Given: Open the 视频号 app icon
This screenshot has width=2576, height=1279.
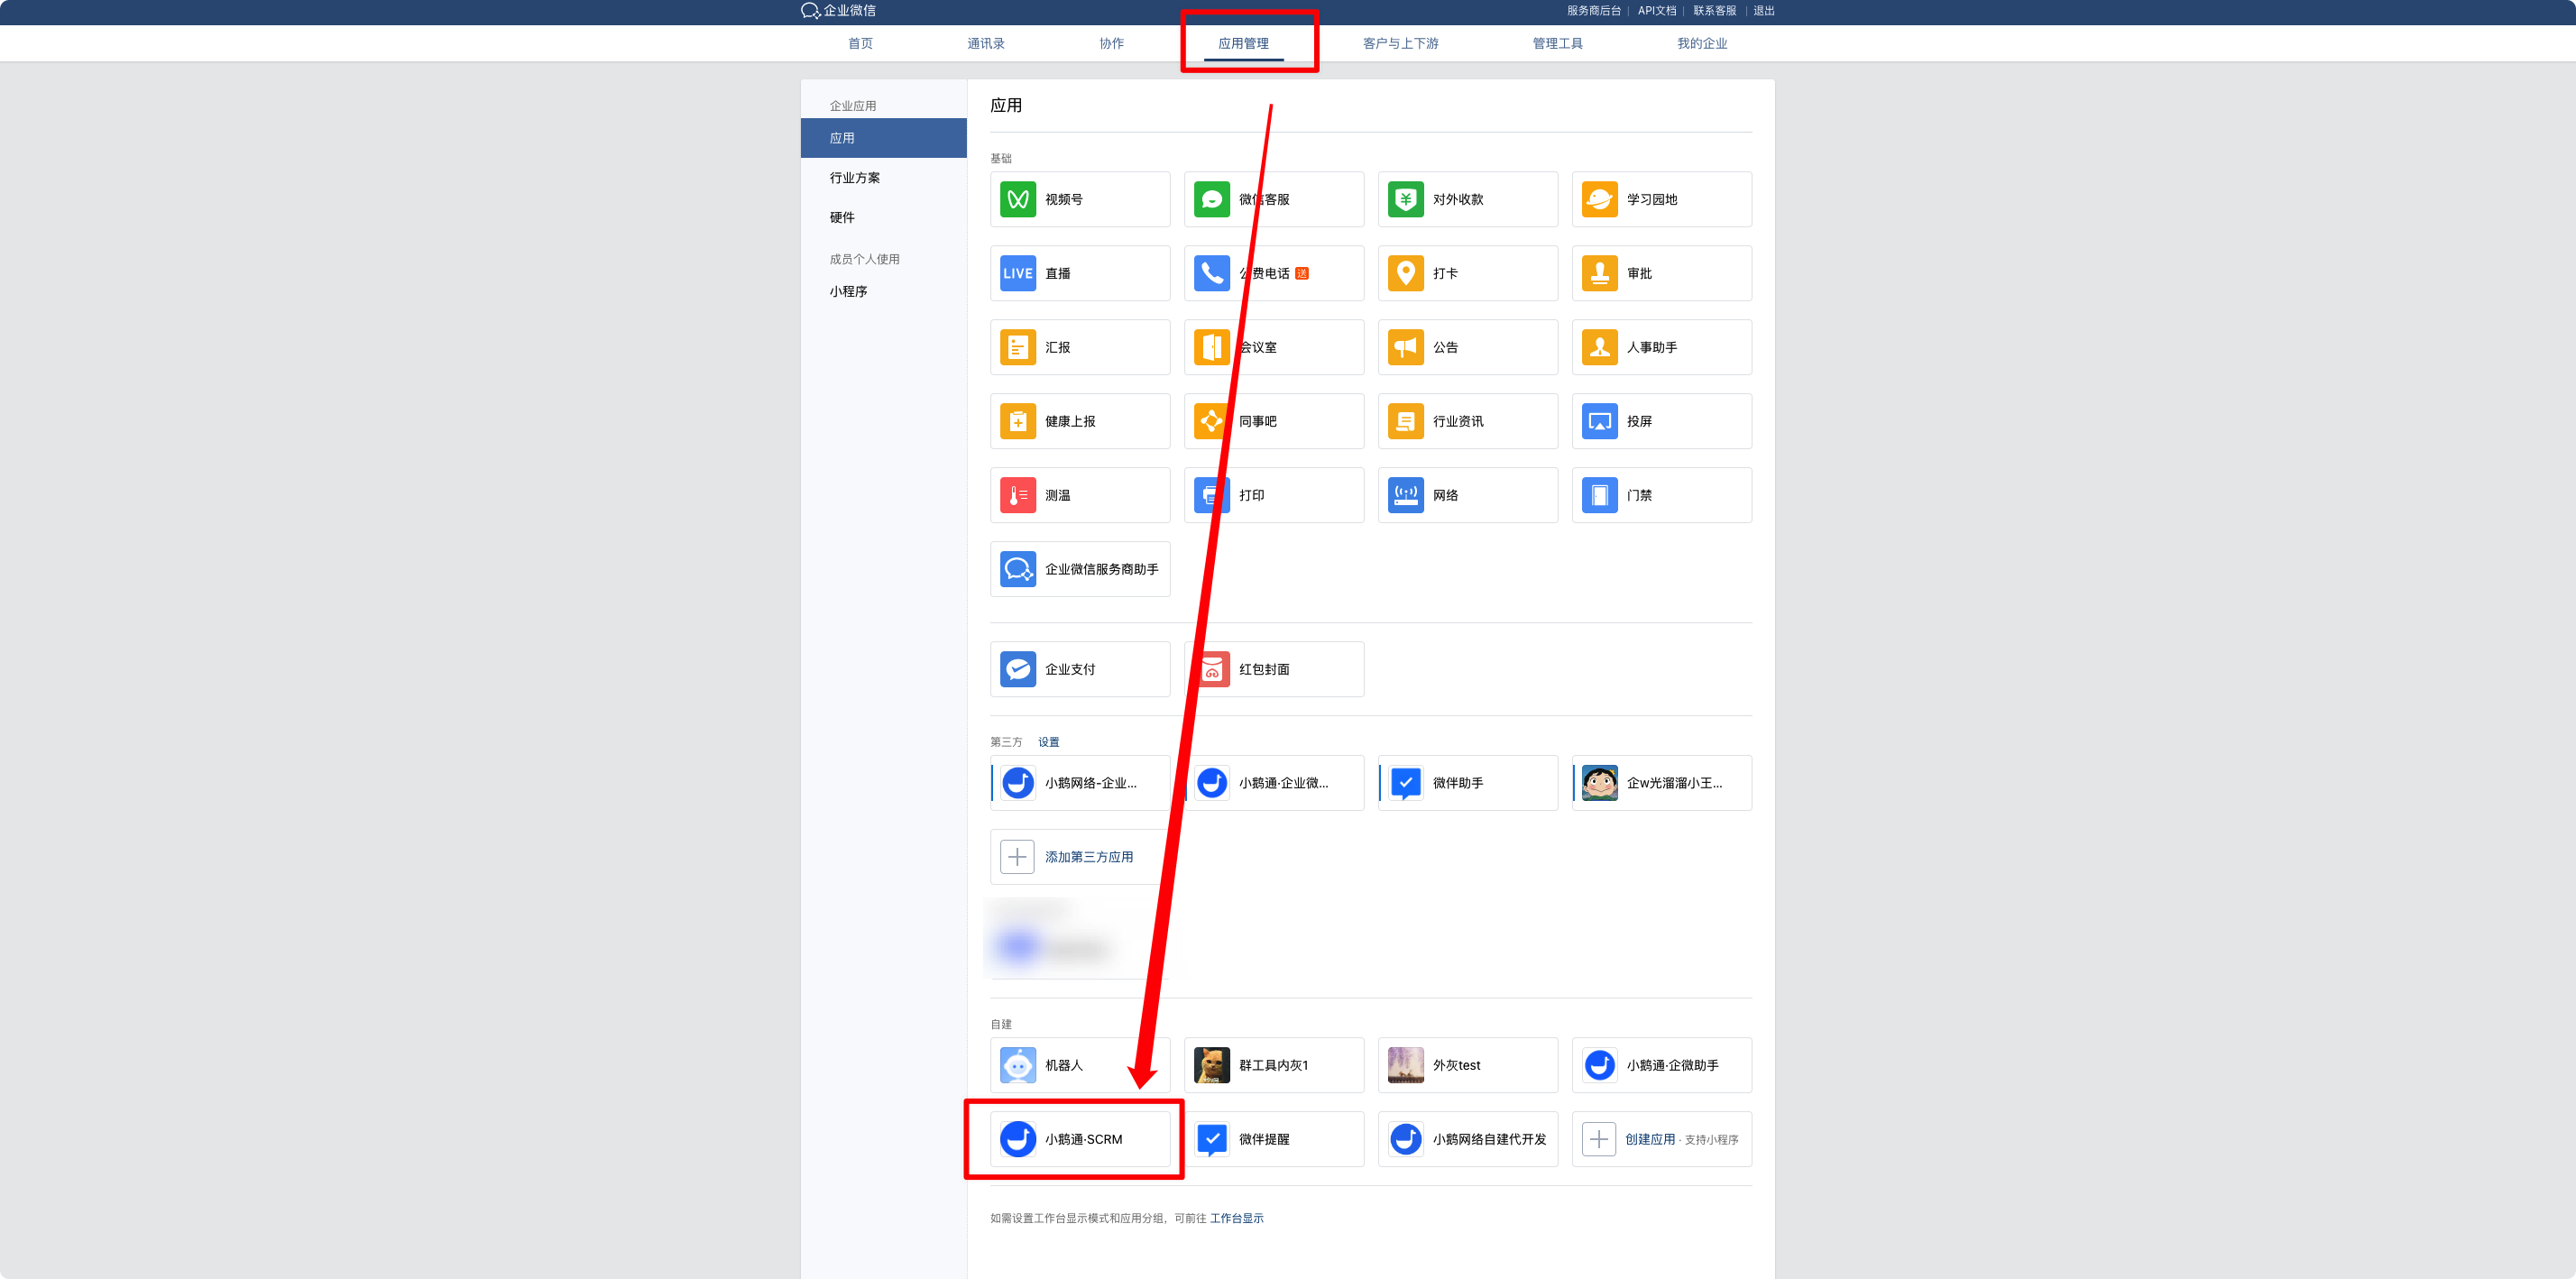Looking at the screenshot, I should point(1018,199).
